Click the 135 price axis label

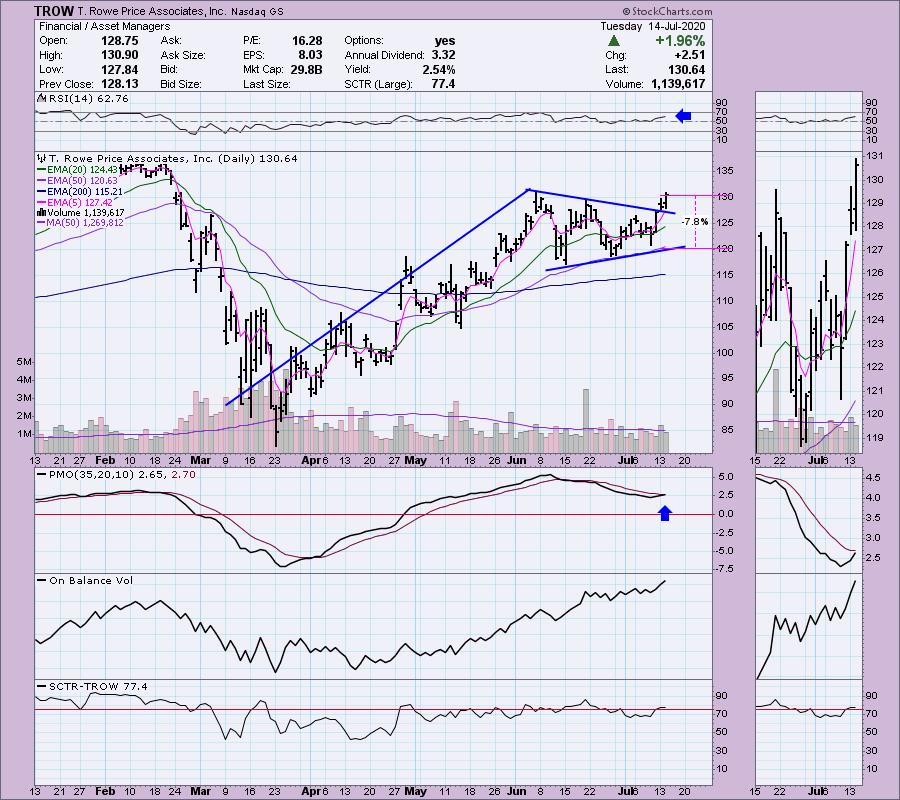[725, 171]
